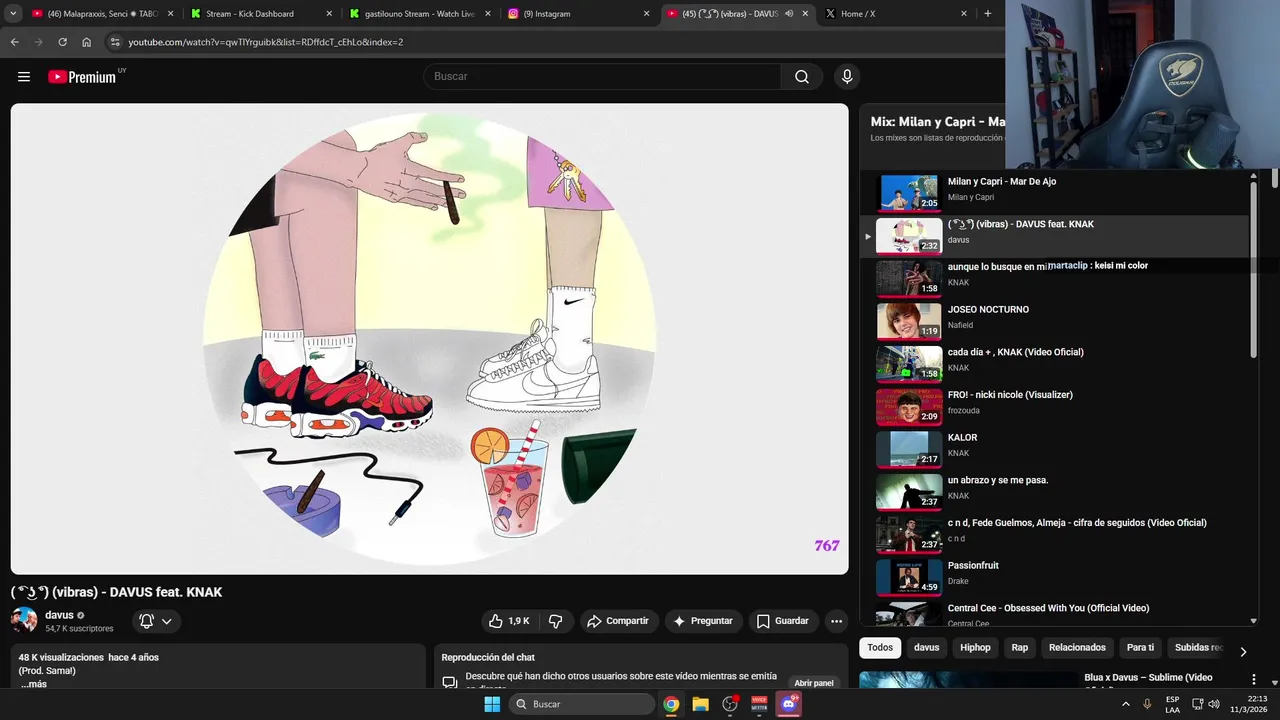The image size is (1280, 720).
Task: Open browser home page icon
Action: coord(86,42)
